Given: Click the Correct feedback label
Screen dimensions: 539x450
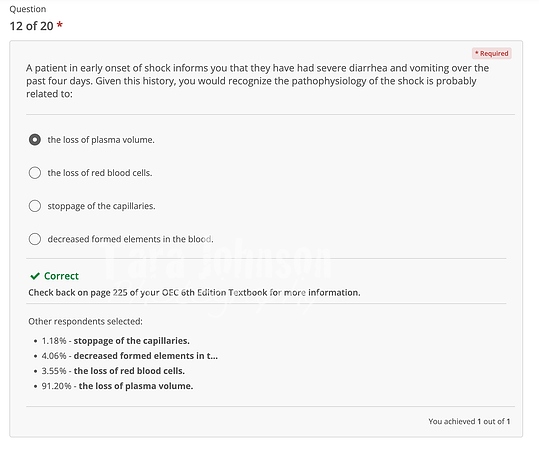Looking at the screenshot, I should (62, 276).
